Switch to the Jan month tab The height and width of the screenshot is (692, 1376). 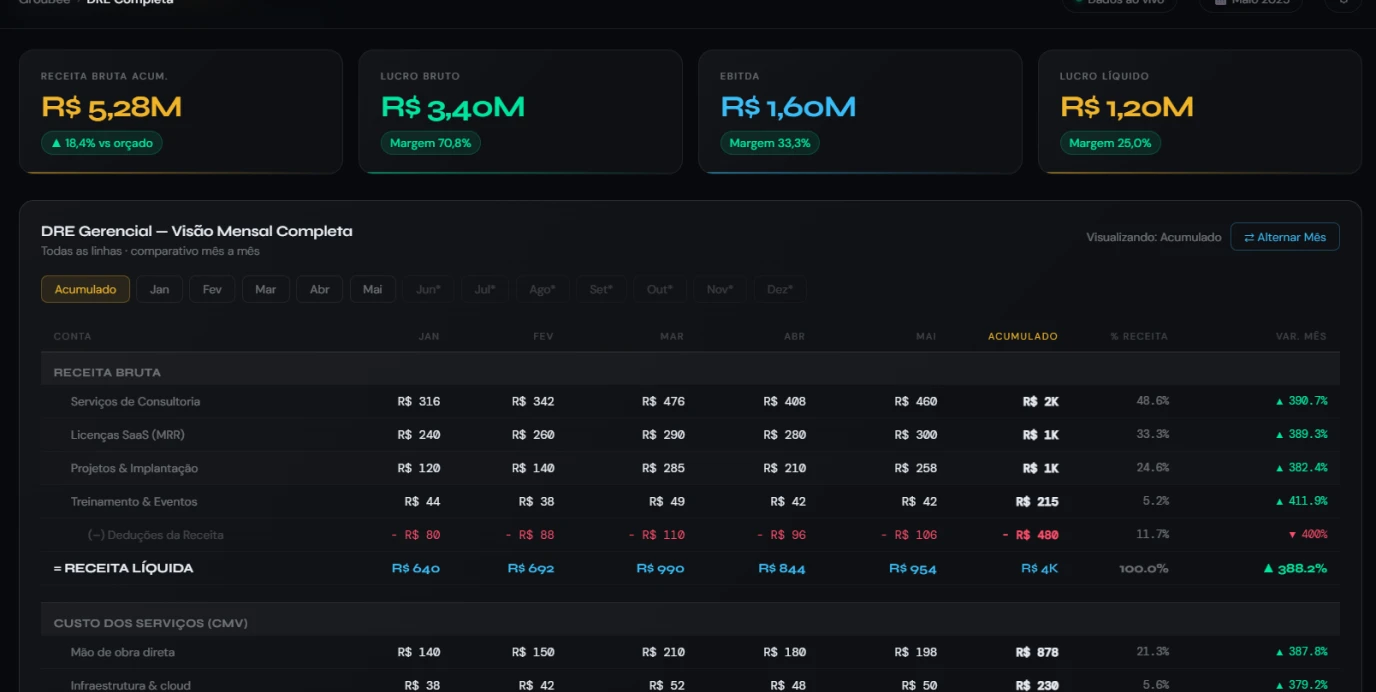click(159, 289)
